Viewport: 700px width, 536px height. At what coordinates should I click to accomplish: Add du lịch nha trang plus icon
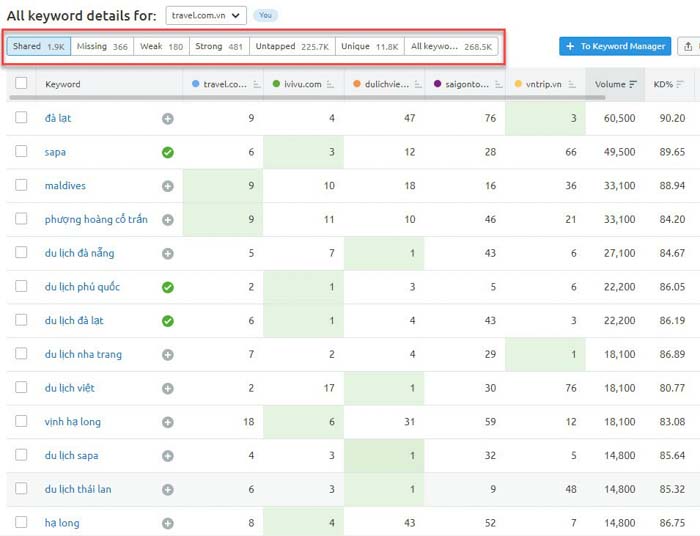tap(168, 355)
